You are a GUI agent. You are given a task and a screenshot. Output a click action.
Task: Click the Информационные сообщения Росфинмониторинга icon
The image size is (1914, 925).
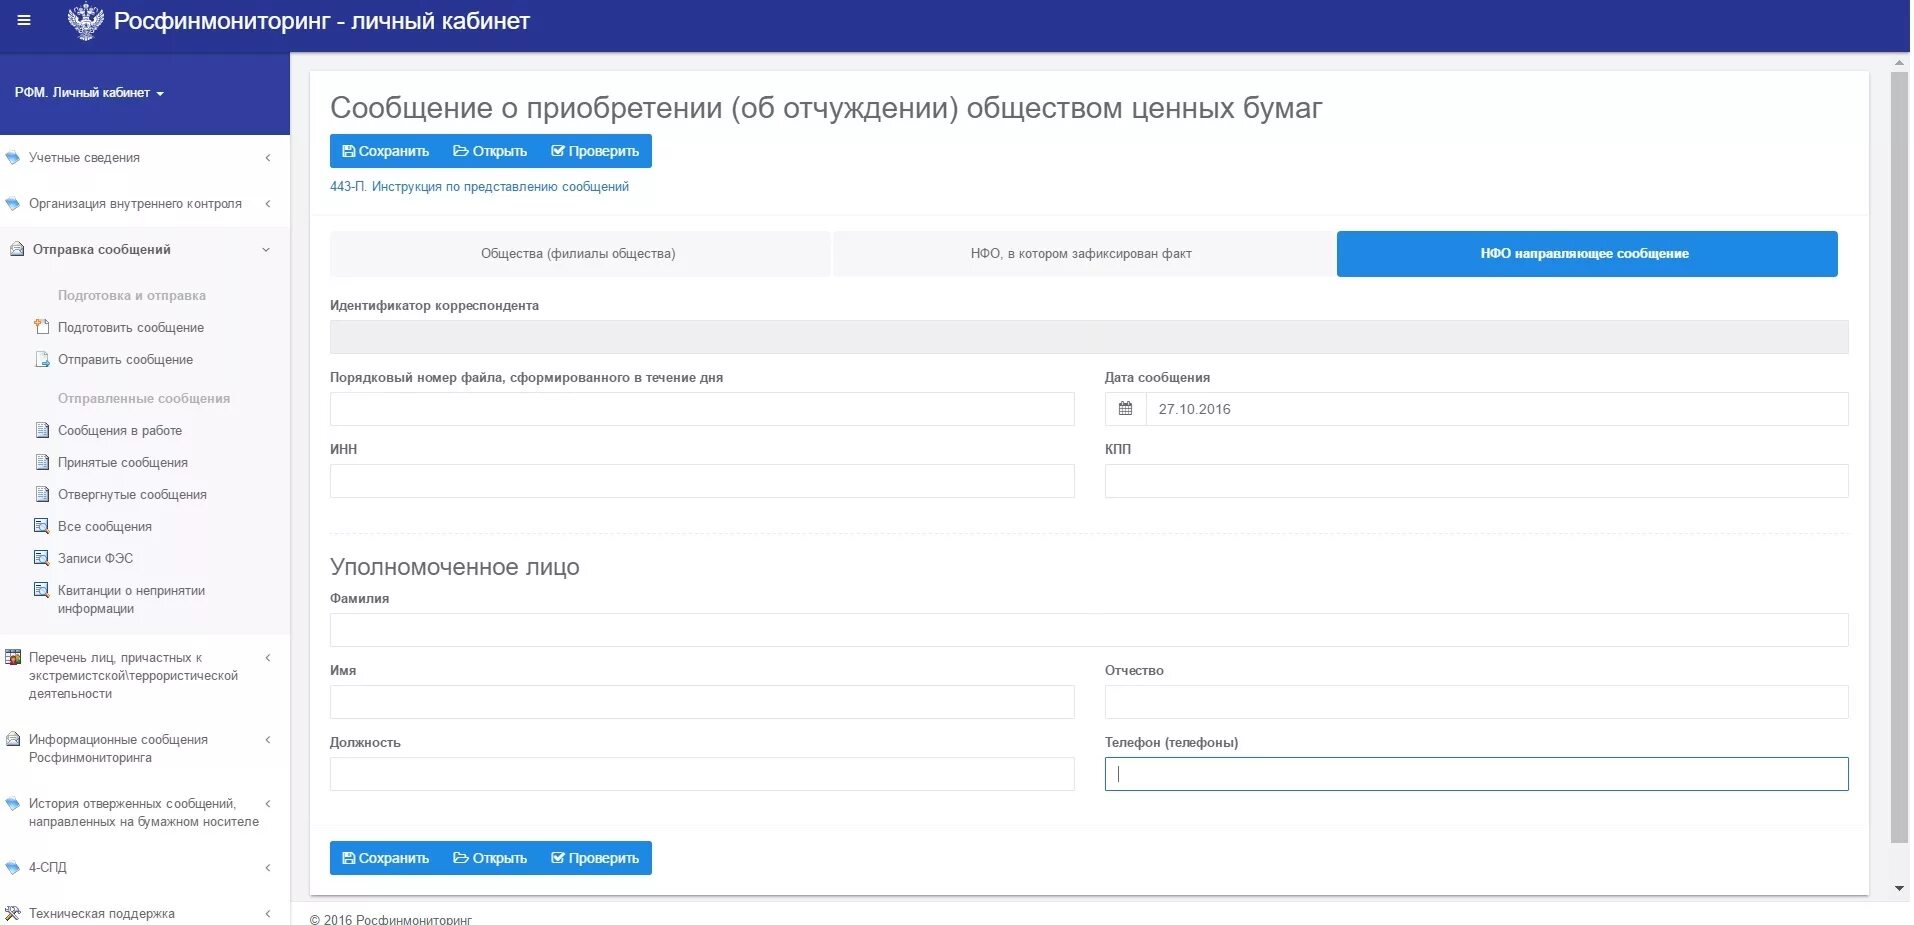pos(13,739)
